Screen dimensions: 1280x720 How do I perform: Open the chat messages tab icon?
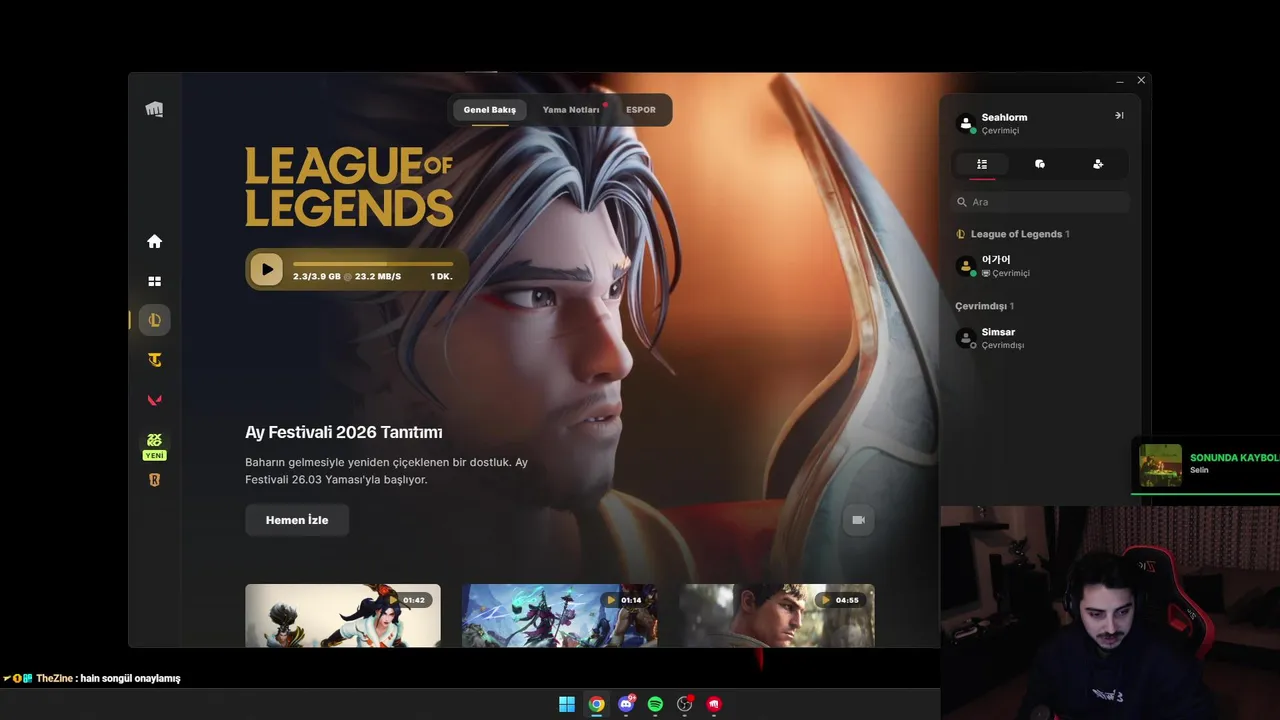pos(1040,164)
